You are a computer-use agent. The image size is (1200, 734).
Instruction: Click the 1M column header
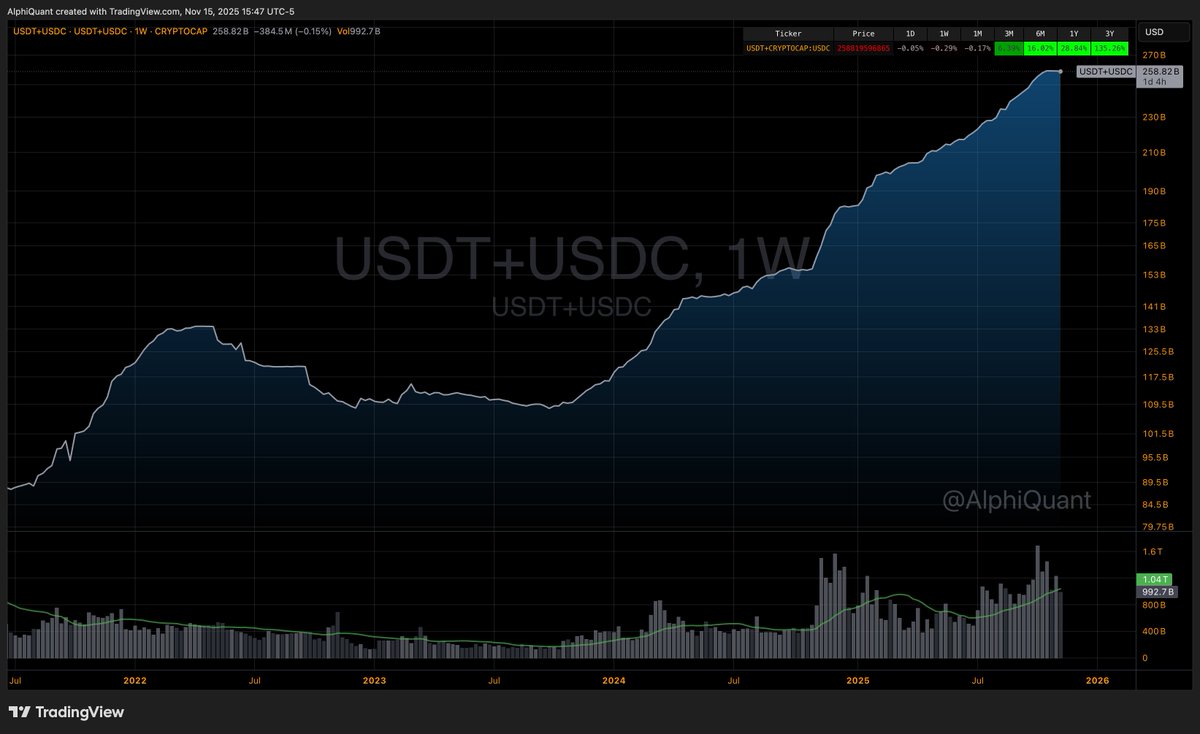[x=976, y=34]
